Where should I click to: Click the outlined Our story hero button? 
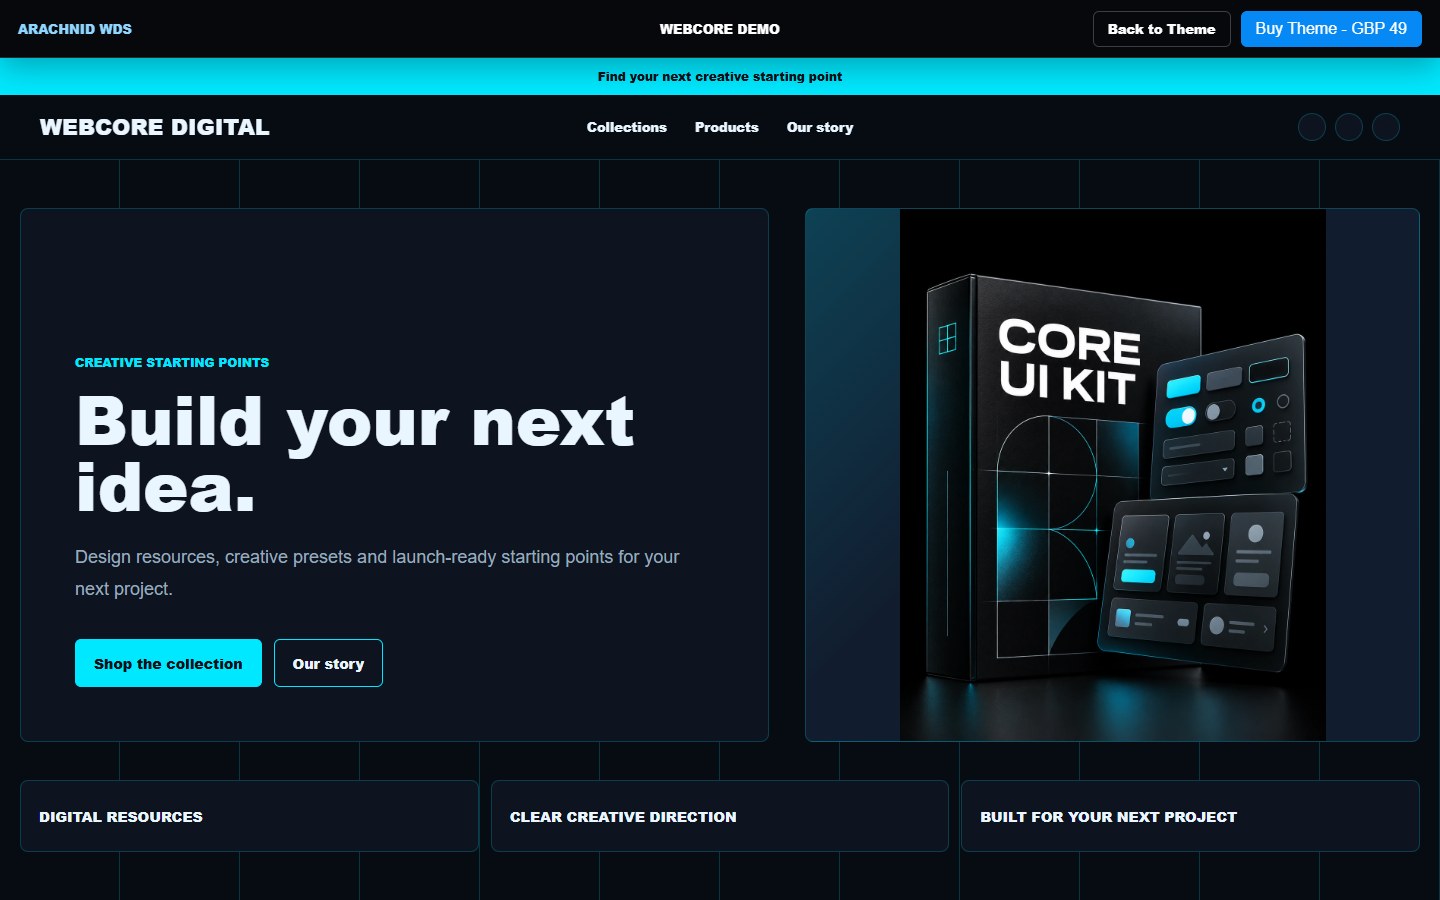tap(328, 663)
